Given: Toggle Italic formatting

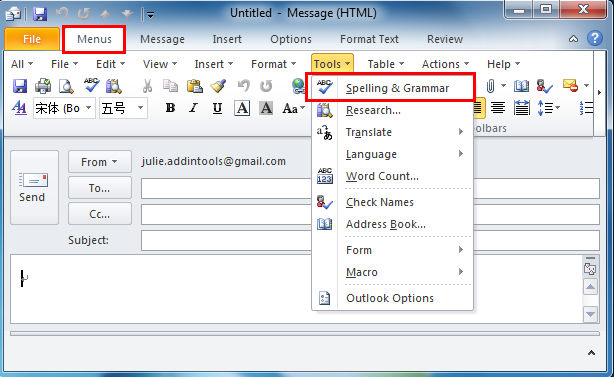Looking at the screenshot, I should tap(193, 108).
